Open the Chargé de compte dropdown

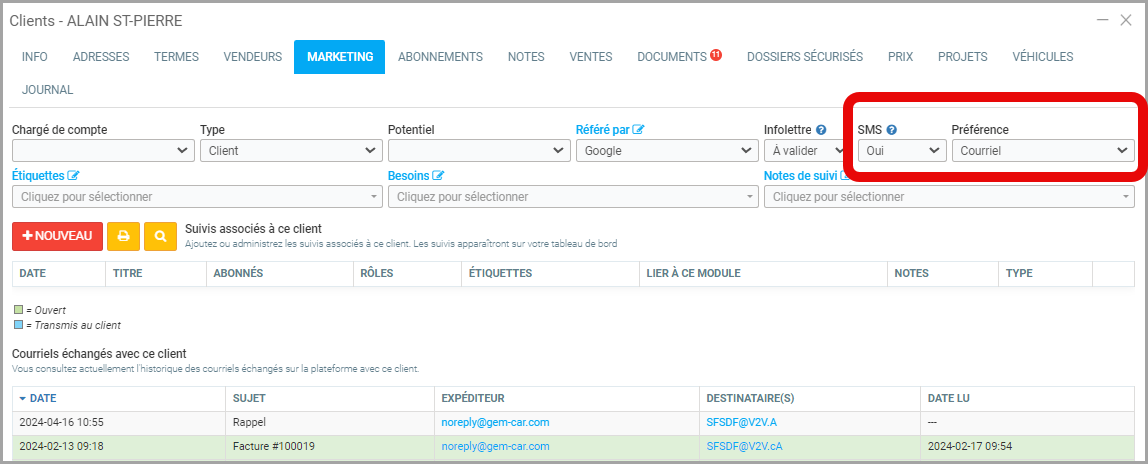[x=103, y=151]
